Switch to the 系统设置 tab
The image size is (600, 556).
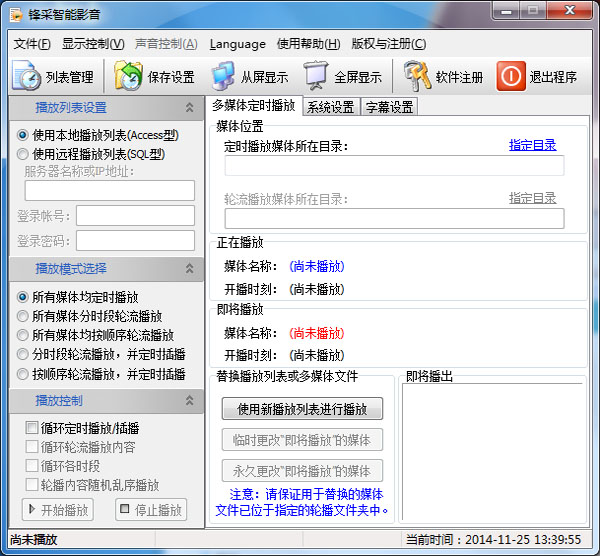331,107
